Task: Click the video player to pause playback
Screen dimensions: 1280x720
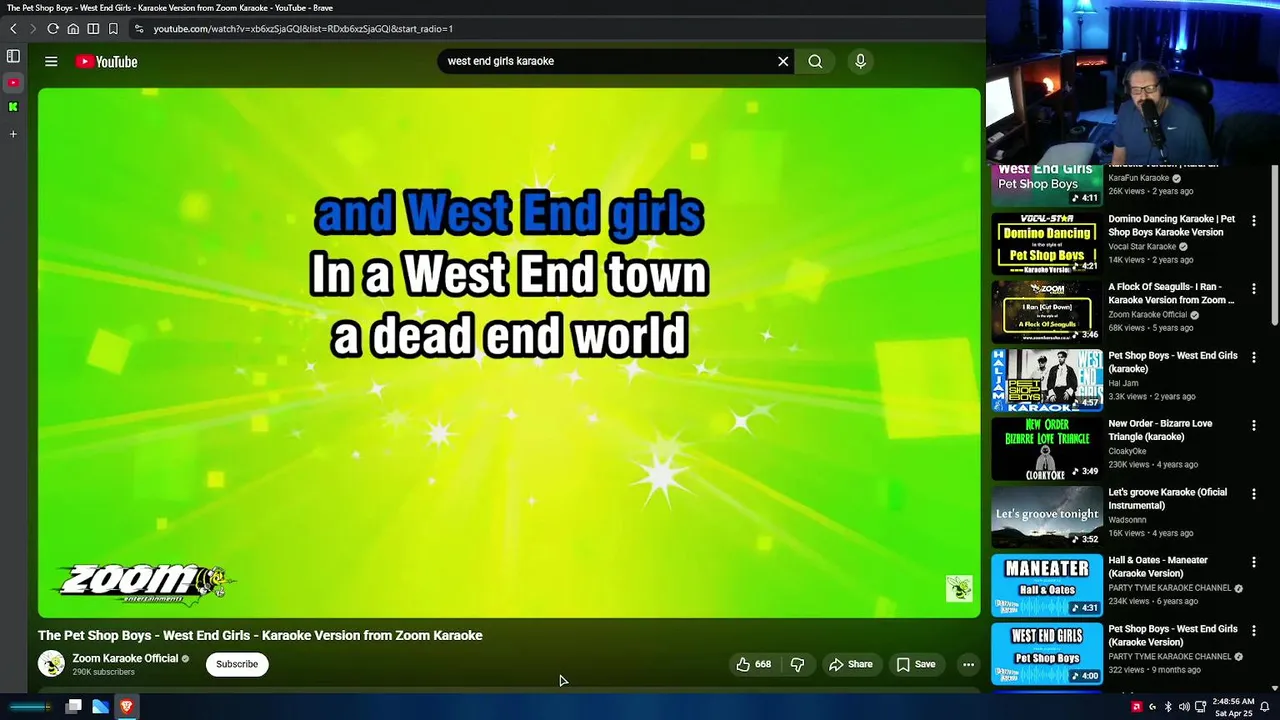Action: click(509, 352)
